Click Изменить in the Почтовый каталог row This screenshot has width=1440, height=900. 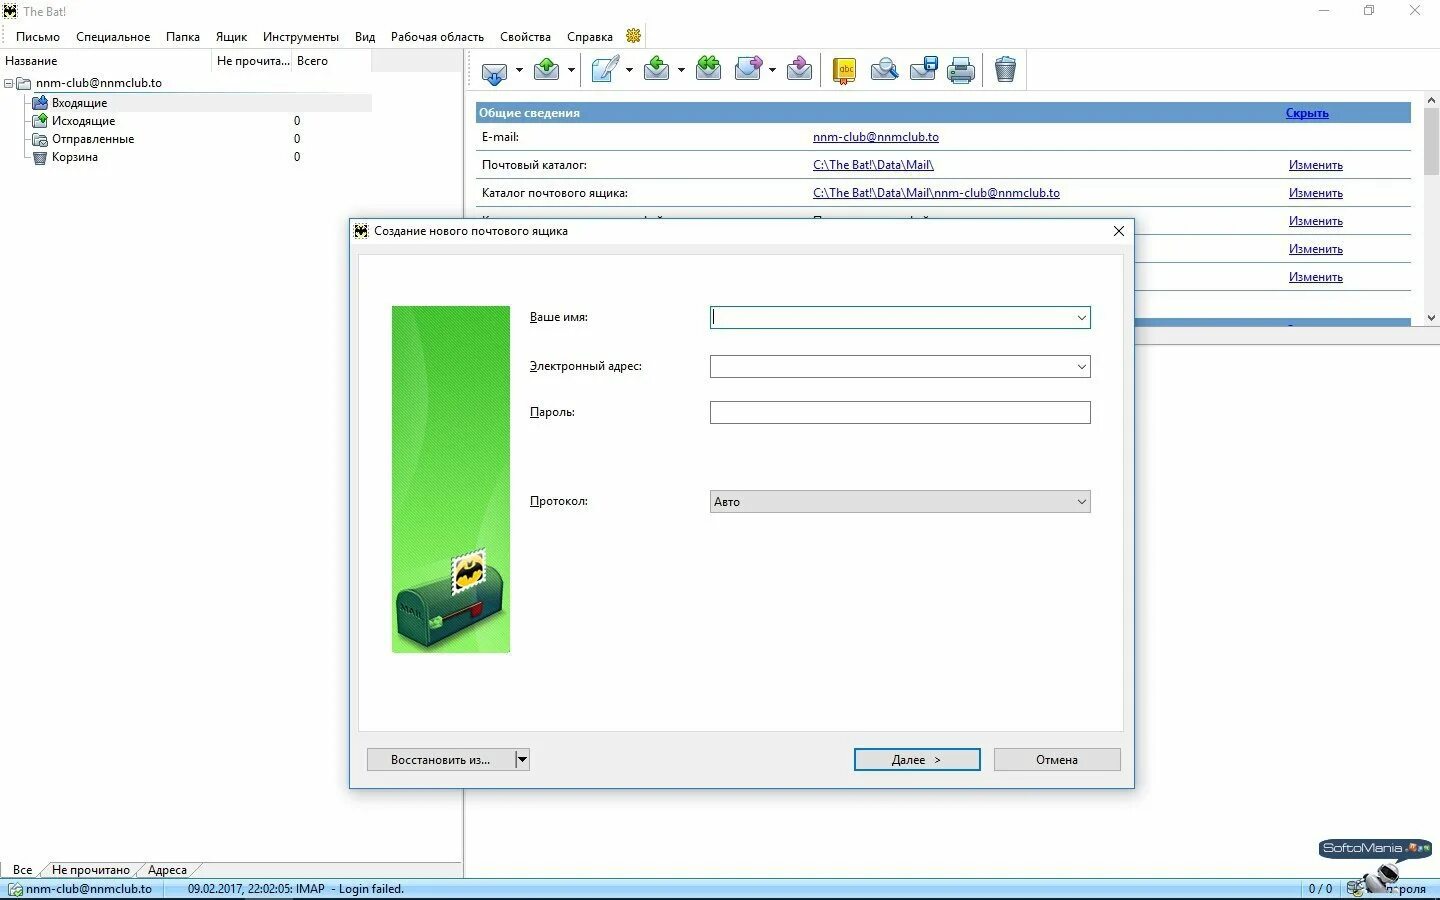point(1316,165)
